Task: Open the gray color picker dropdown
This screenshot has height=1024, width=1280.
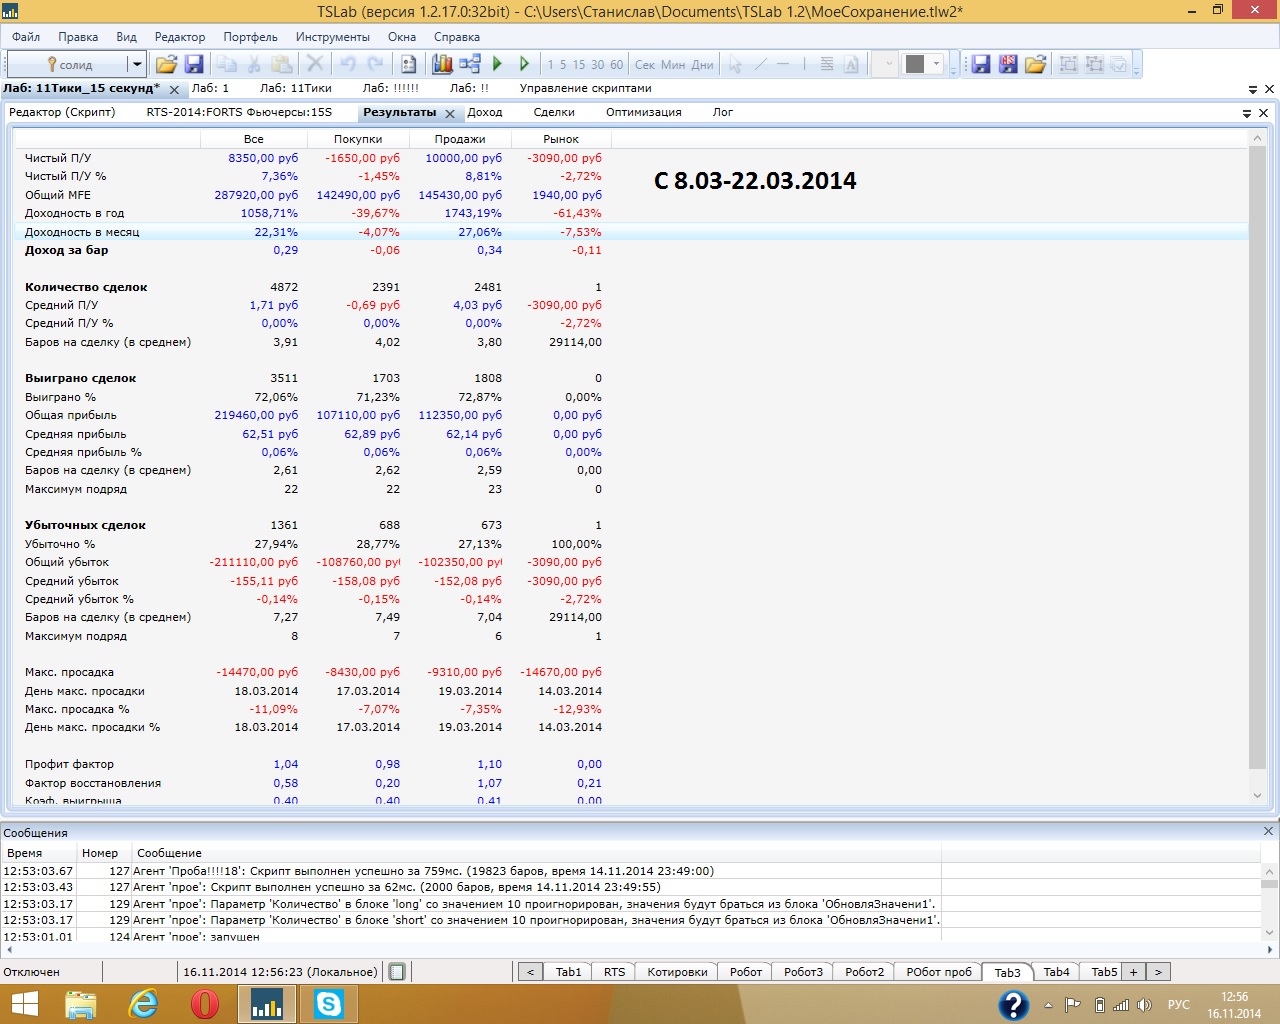Action: click(937, 65)
